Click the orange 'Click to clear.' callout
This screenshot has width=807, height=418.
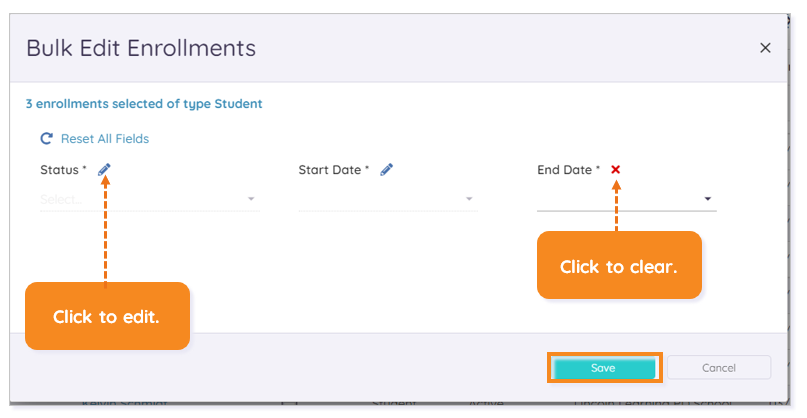tap(619, 265)
